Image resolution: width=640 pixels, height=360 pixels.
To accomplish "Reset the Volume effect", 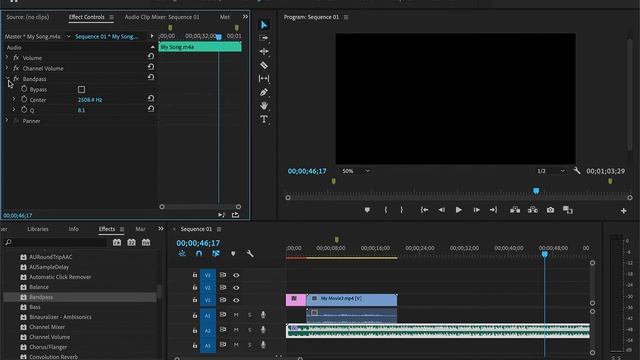I will 151,56.
